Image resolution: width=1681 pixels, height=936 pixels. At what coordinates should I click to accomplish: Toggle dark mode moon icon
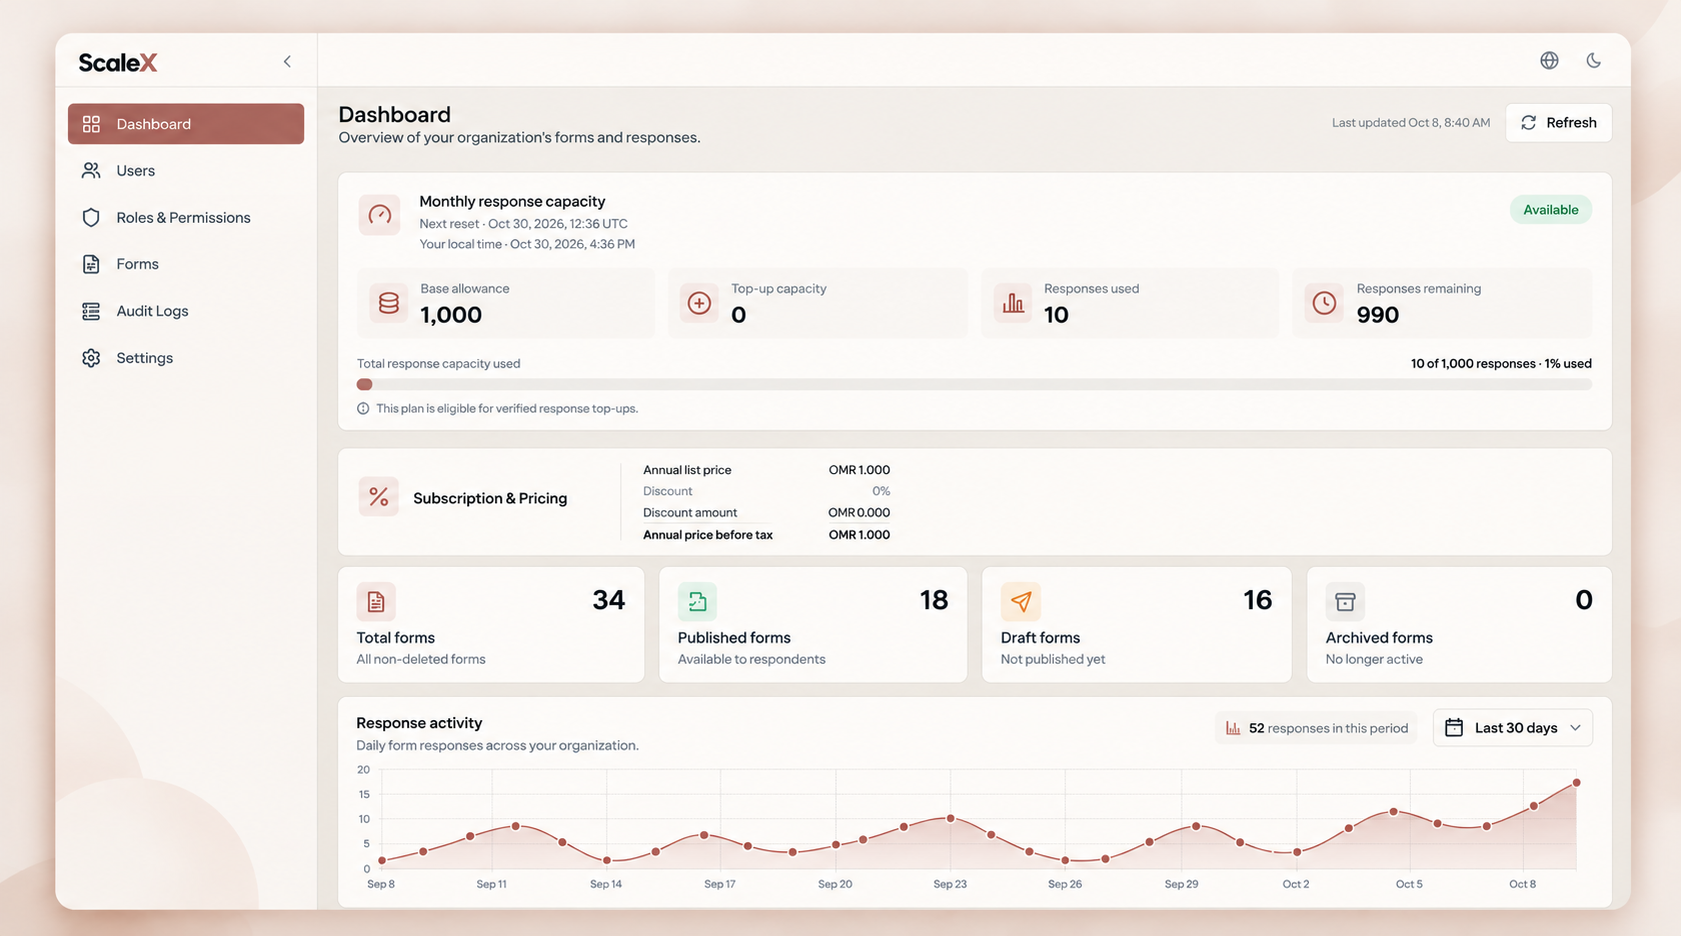pyautogui.click(x=1594, y=61)
